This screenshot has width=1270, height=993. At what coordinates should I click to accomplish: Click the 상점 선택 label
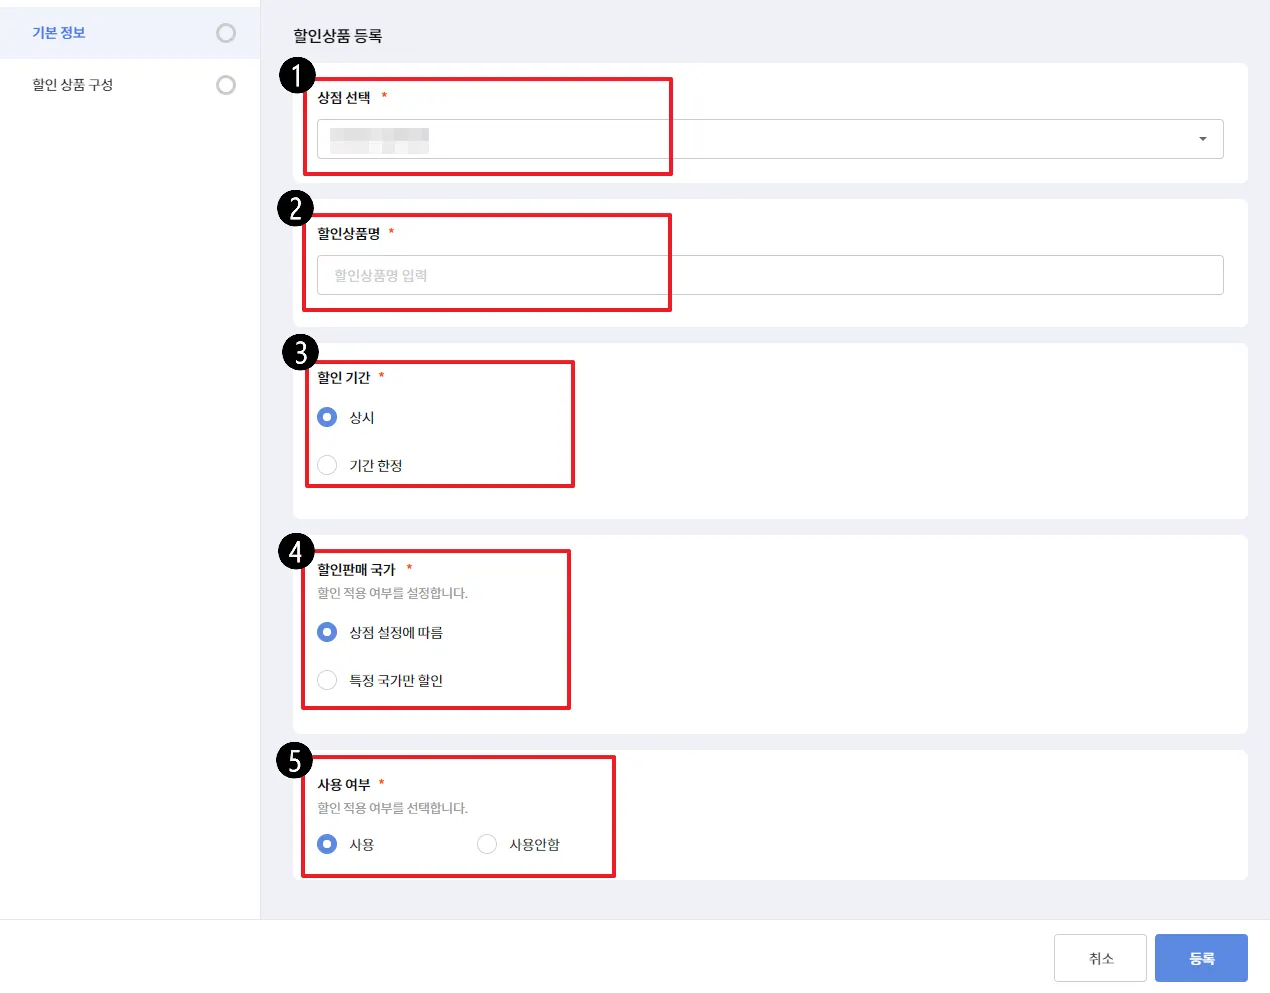point(344,97)
